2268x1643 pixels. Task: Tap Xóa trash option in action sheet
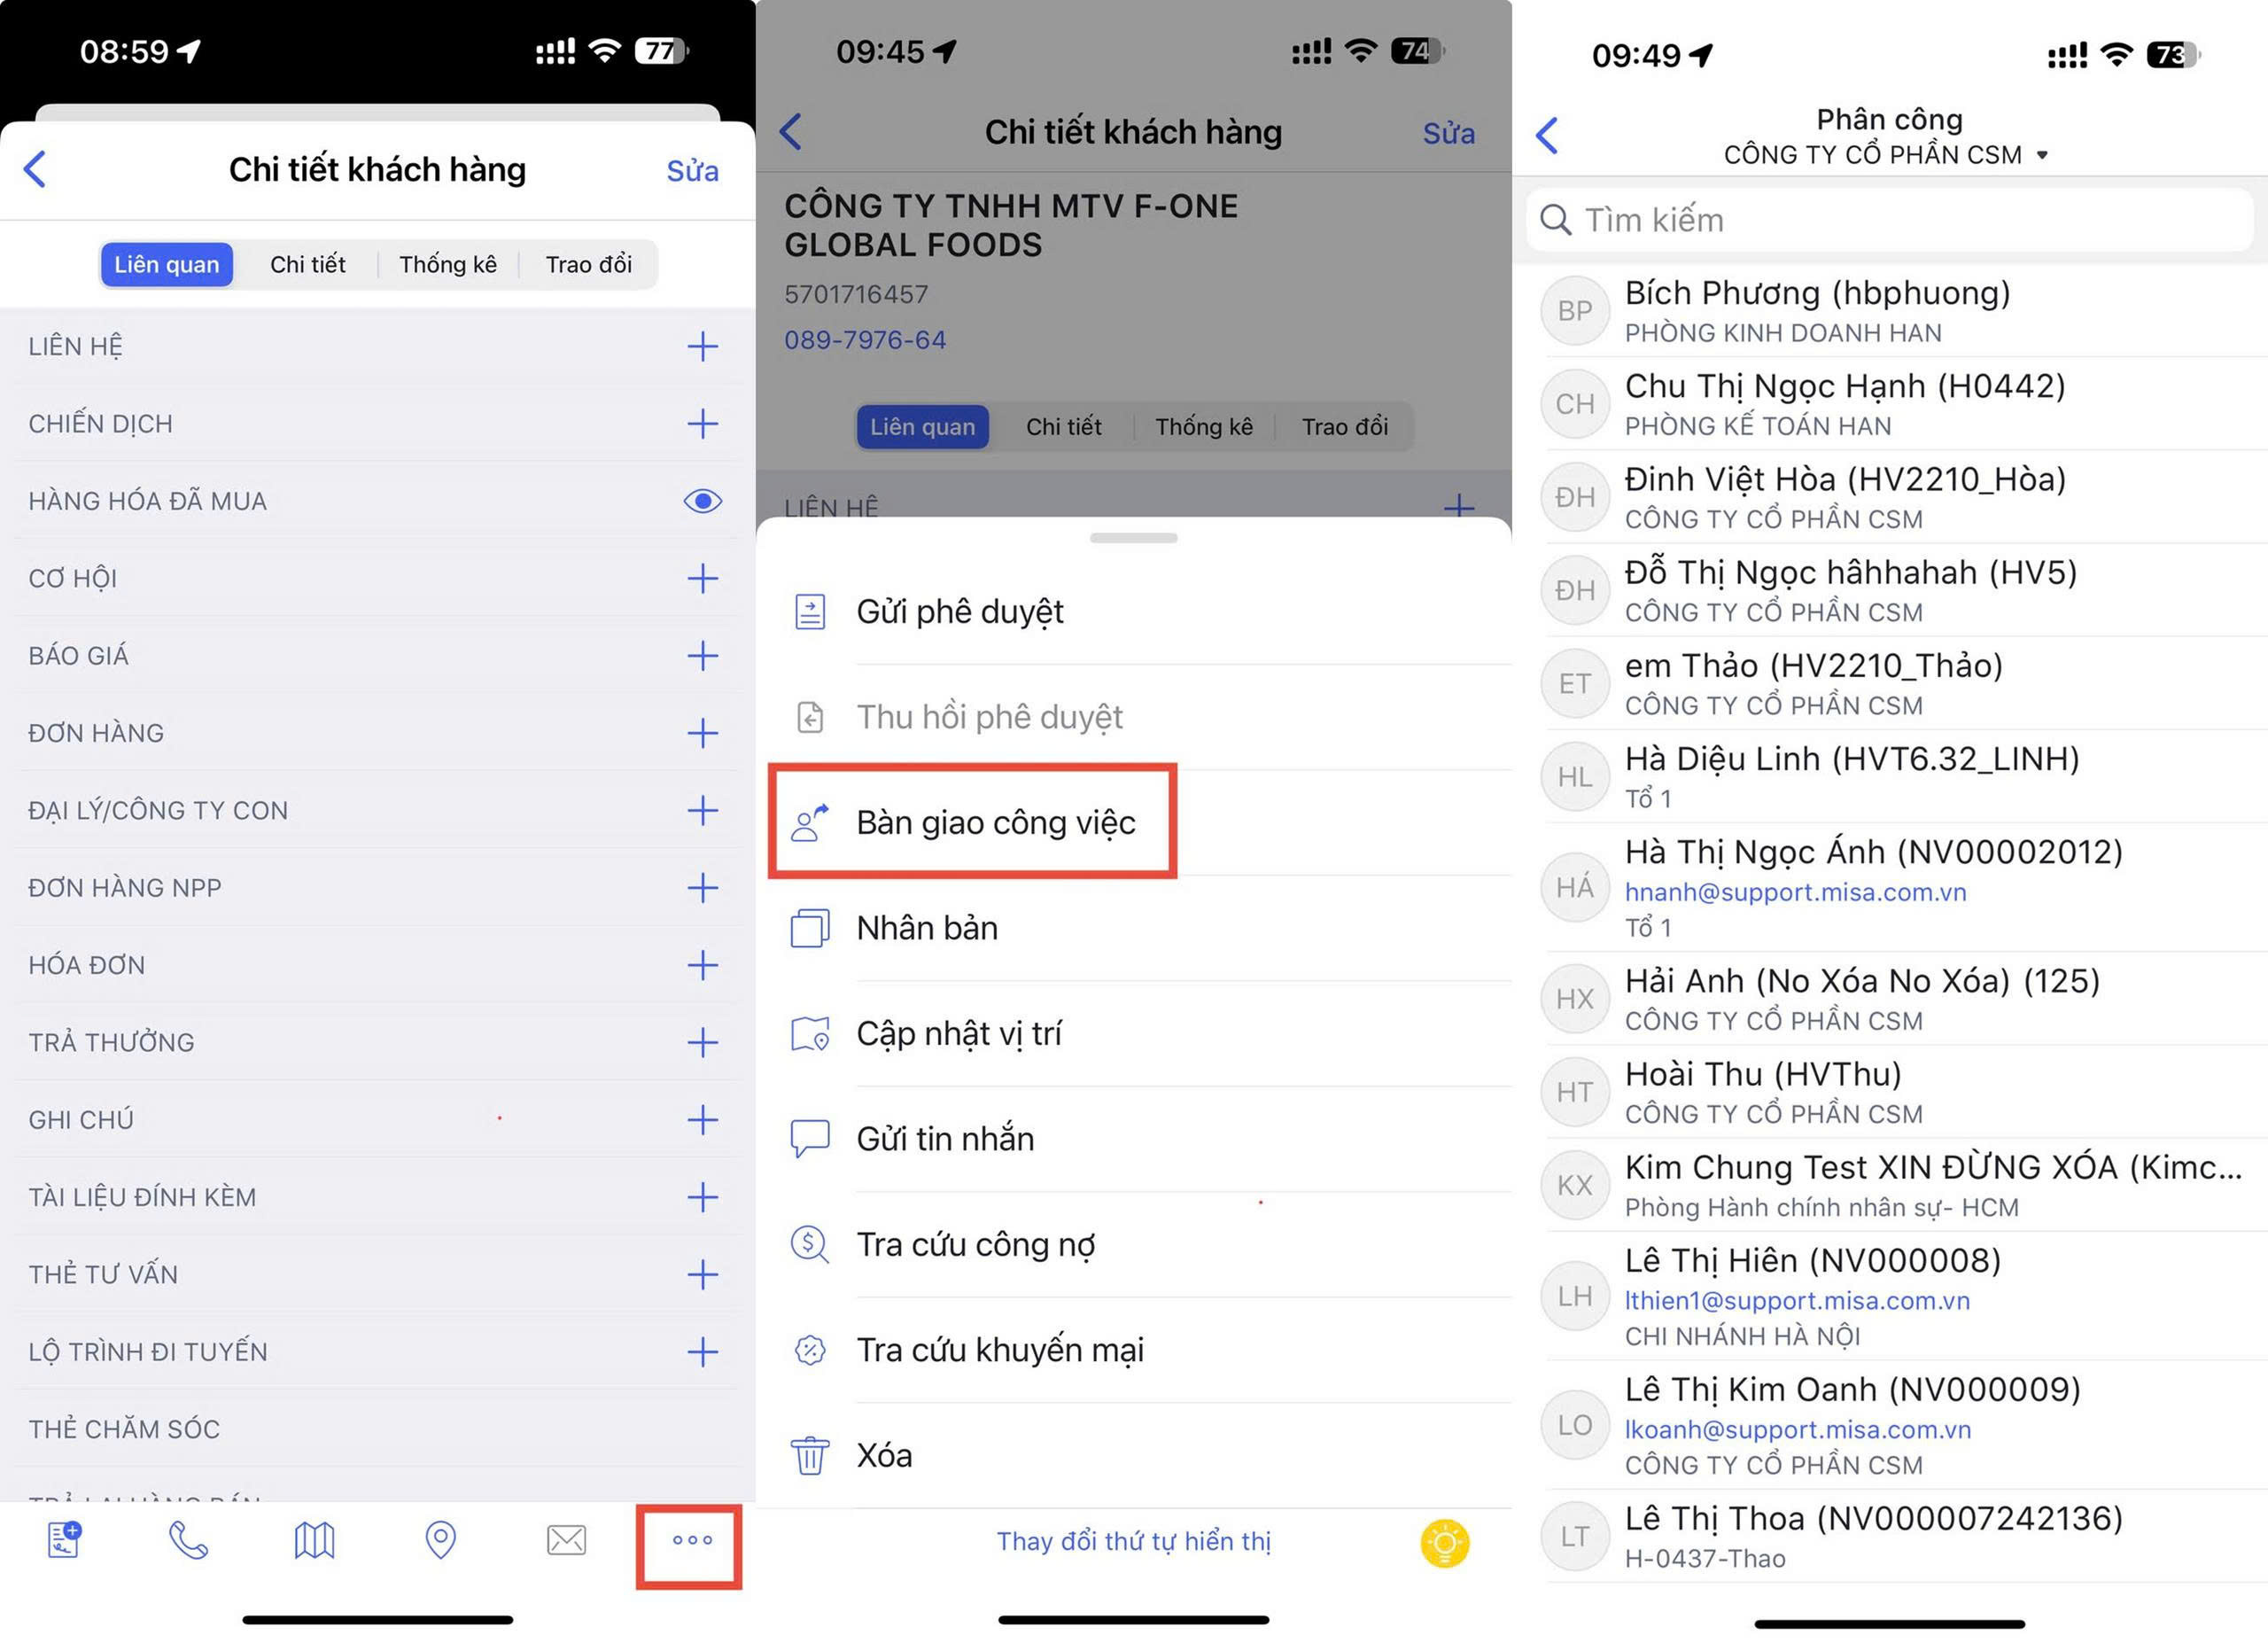click(x=884, y=1455)
